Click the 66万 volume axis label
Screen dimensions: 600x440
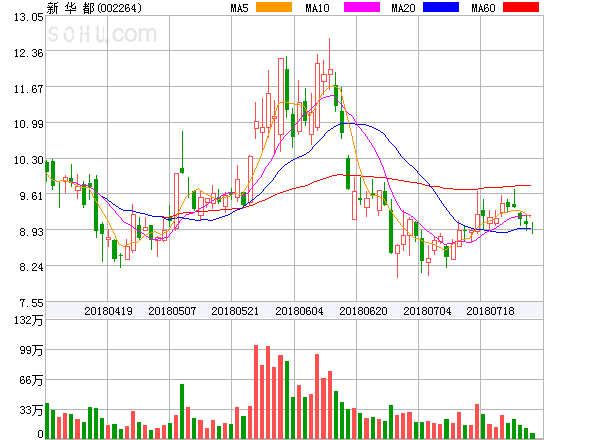click(x=31, y=380)
